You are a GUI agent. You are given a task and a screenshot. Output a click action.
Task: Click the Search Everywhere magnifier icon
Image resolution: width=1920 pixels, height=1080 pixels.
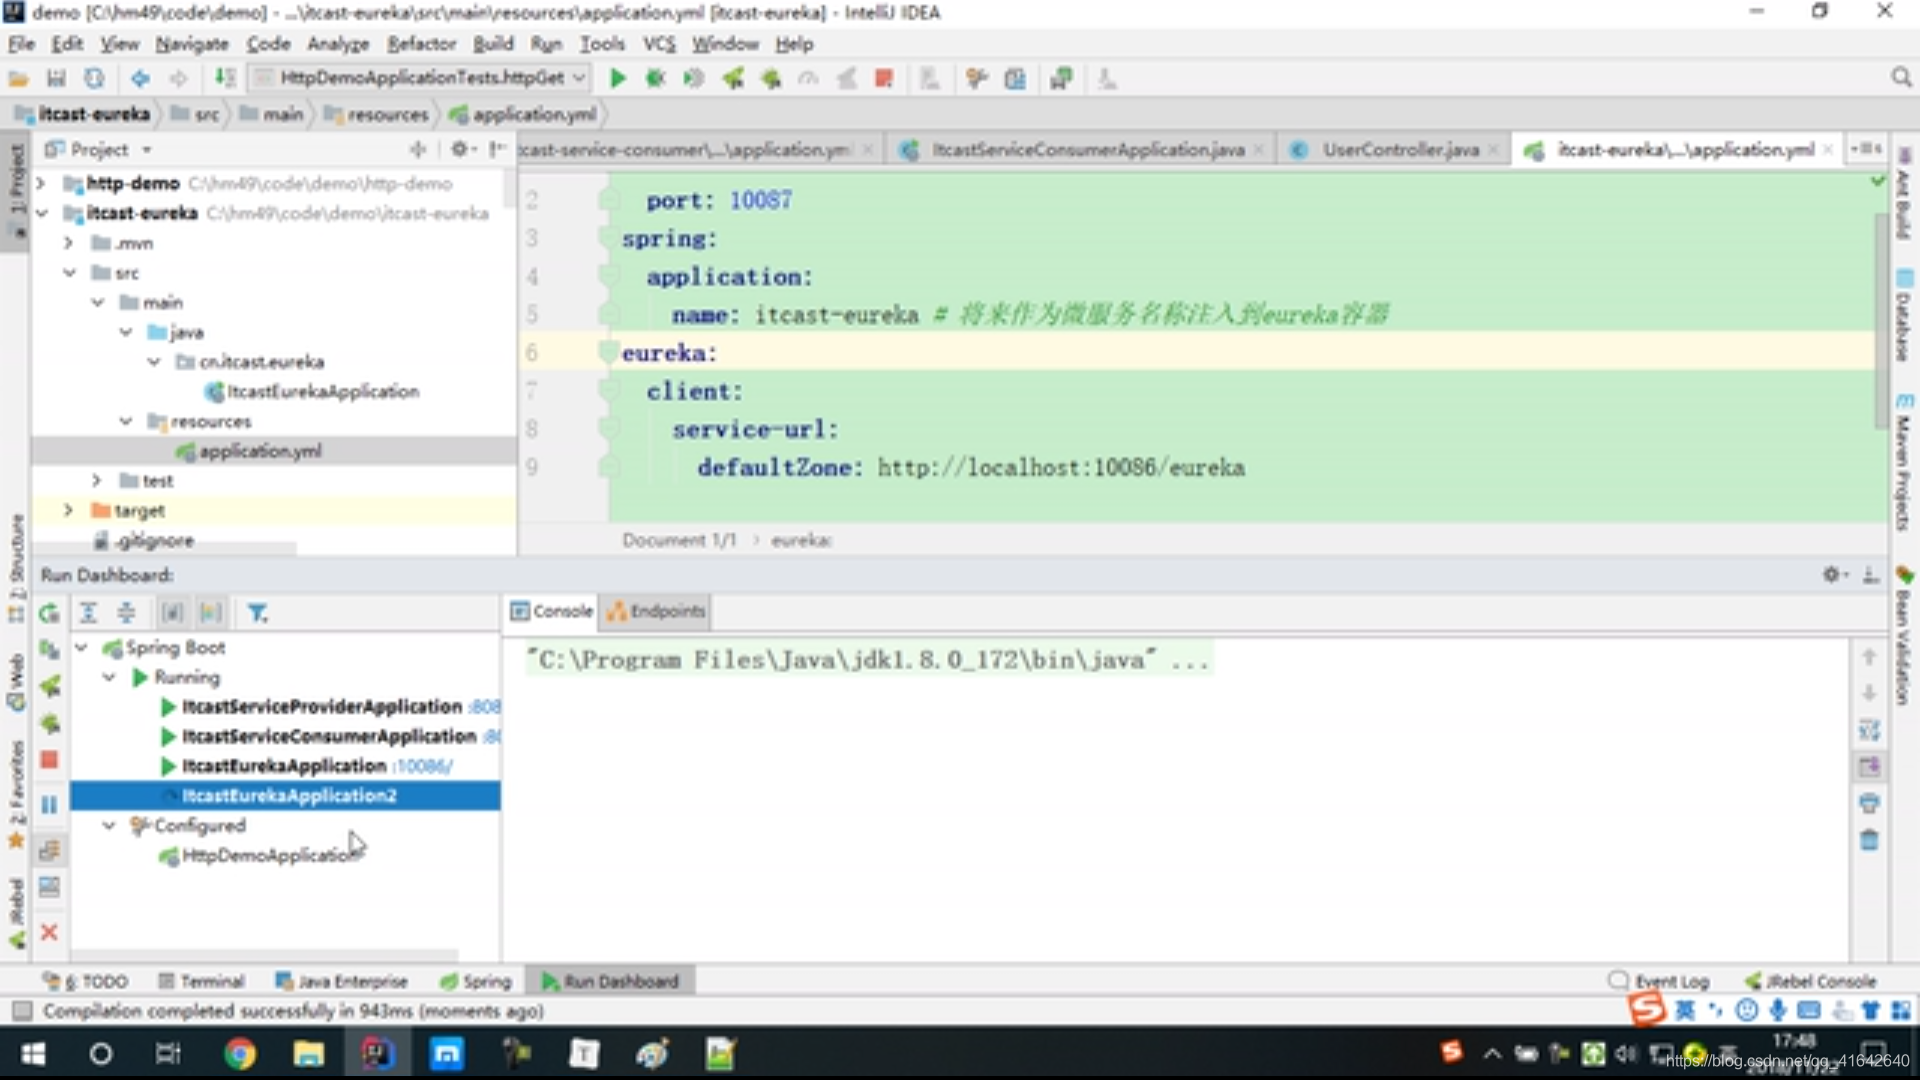(x=1901, y=78)
